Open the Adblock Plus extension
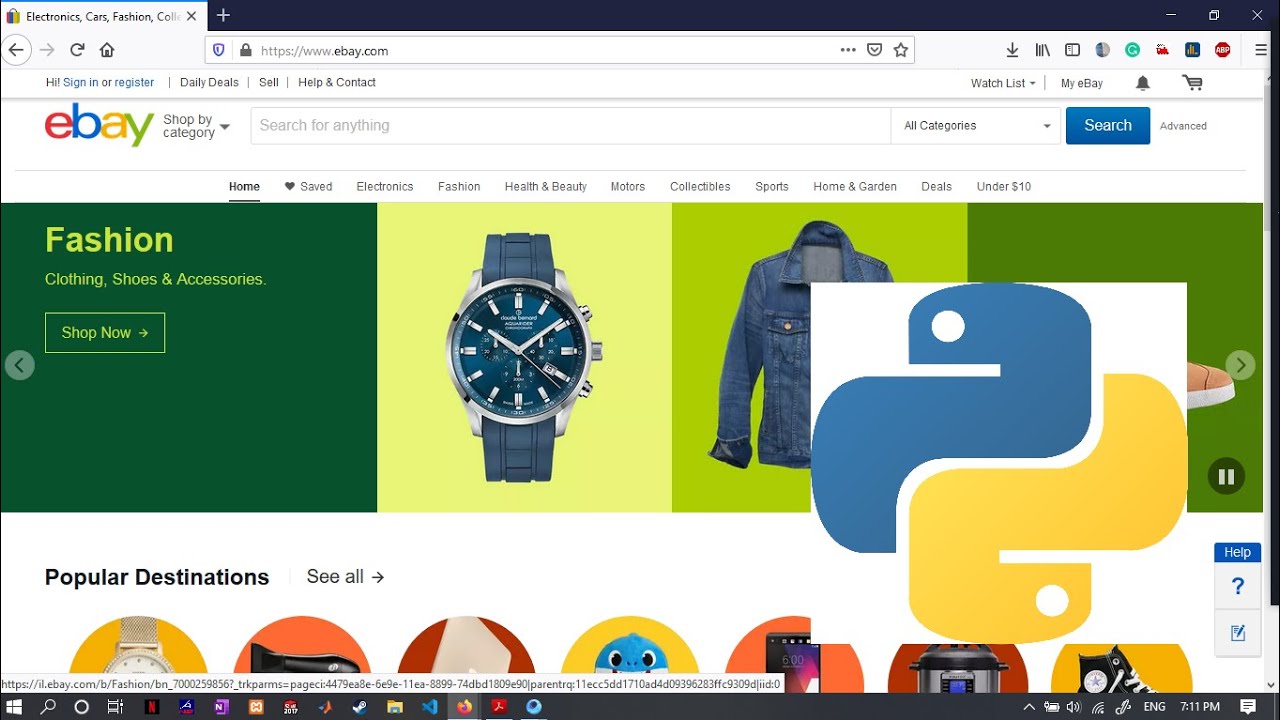Image resolution: width=1280 pixels, height=720 pixels. [1222, 50]
